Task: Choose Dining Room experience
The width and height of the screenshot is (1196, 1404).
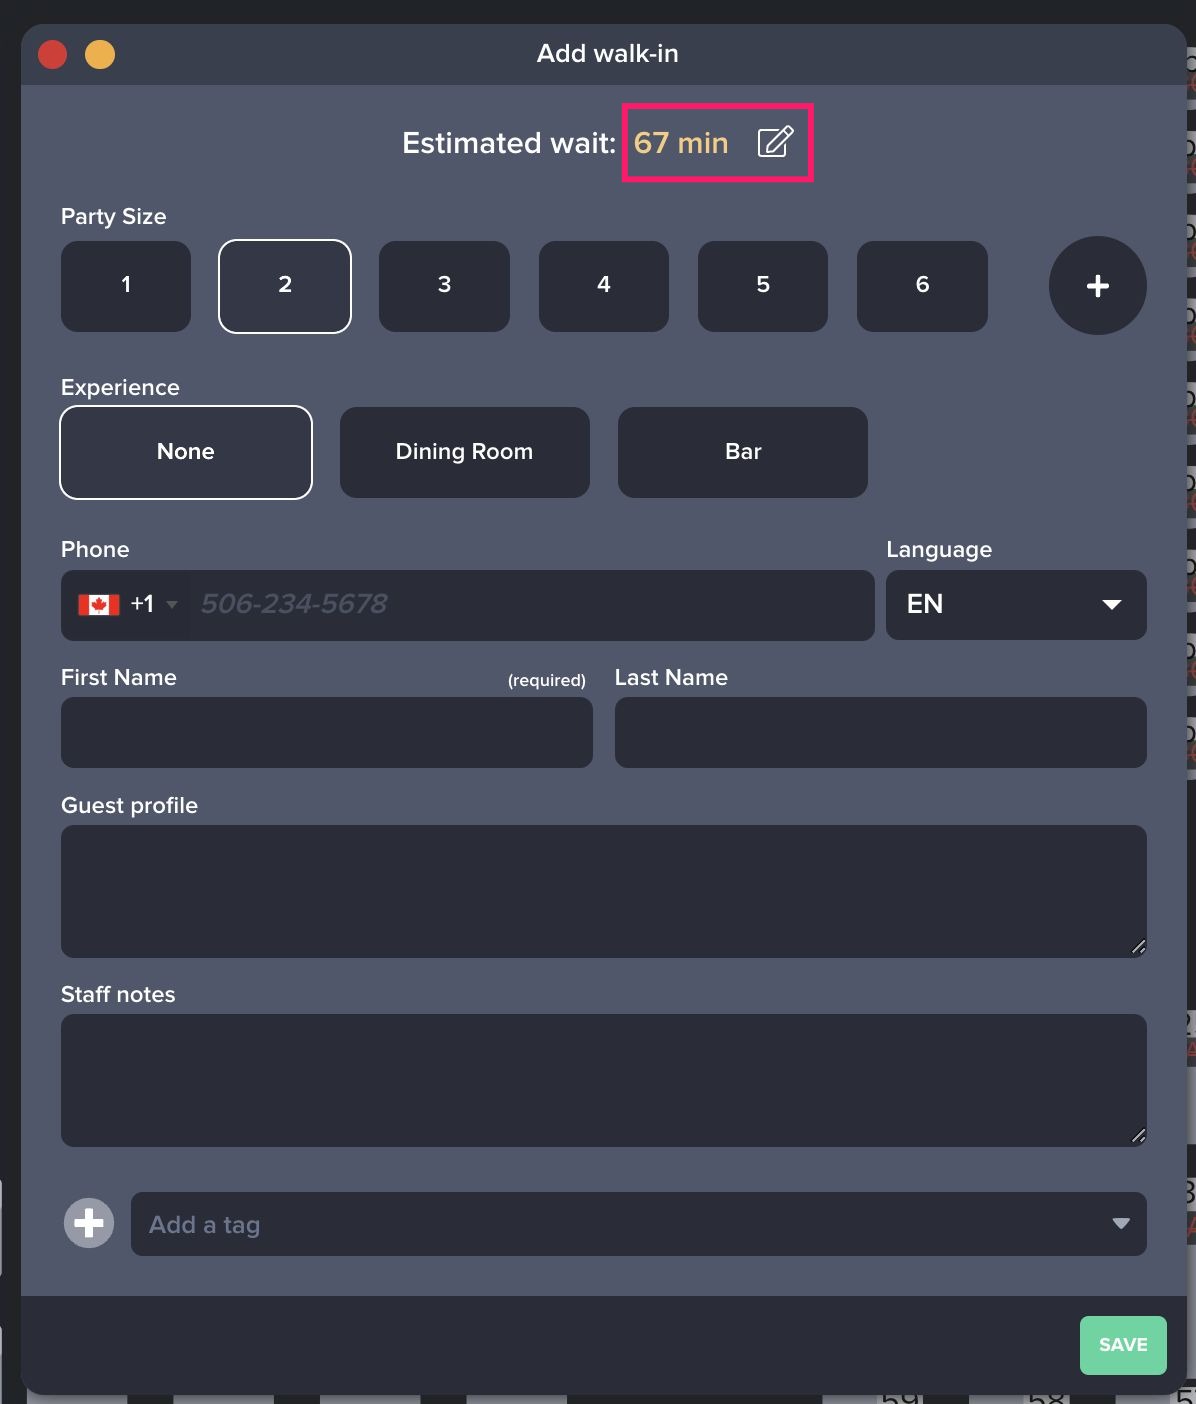Action: [x=464, y=452]
